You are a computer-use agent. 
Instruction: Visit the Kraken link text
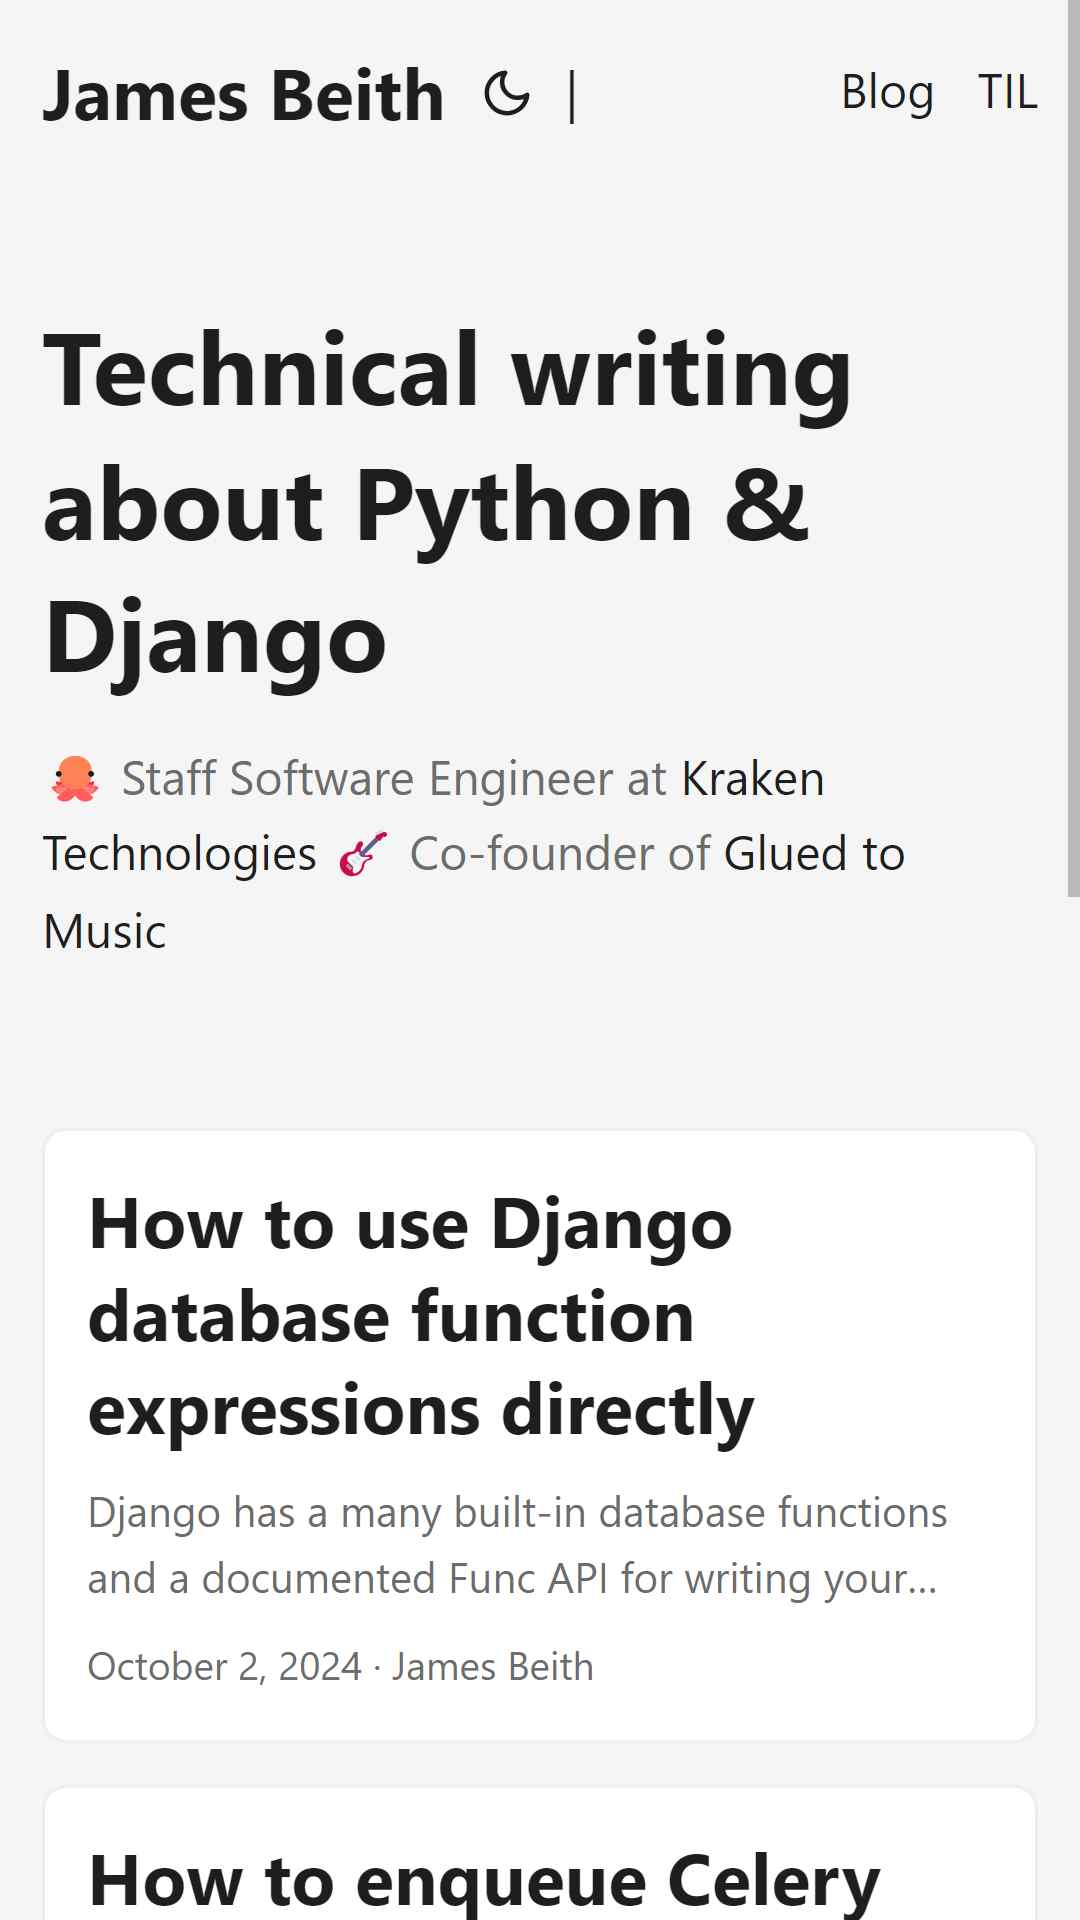pos(753,779)
